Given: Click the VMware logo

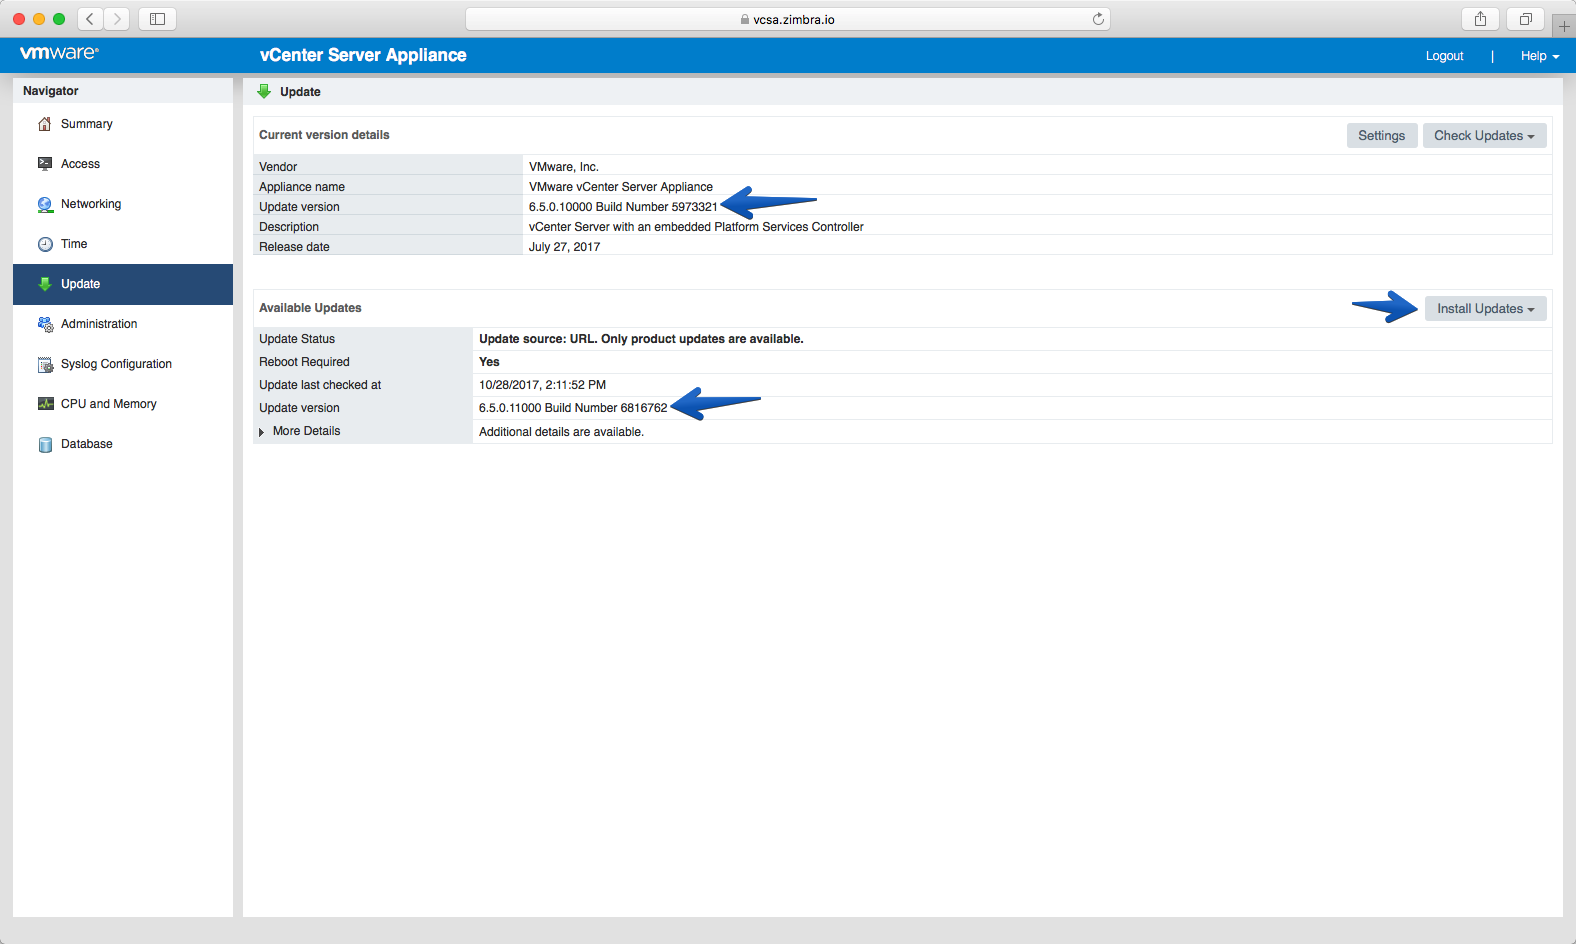Looking at the screenshot, I should coord(59,53).
